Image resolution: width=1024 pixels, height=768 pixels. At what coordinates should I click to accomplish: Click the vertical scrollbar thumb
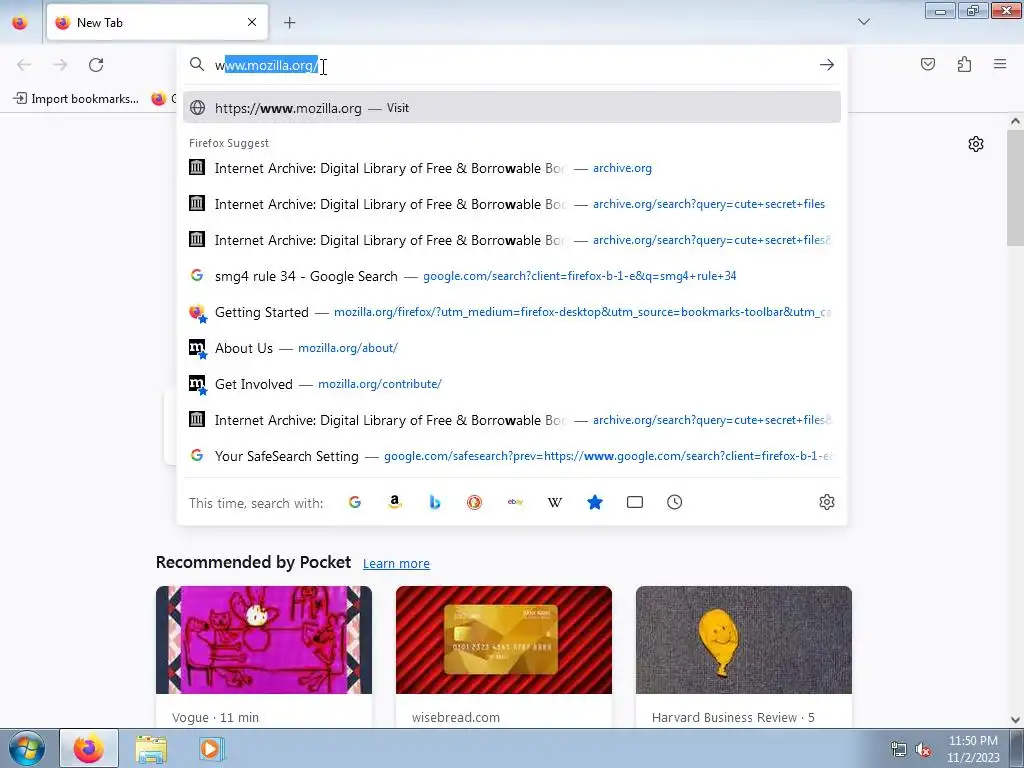(x=1015, y=187)
